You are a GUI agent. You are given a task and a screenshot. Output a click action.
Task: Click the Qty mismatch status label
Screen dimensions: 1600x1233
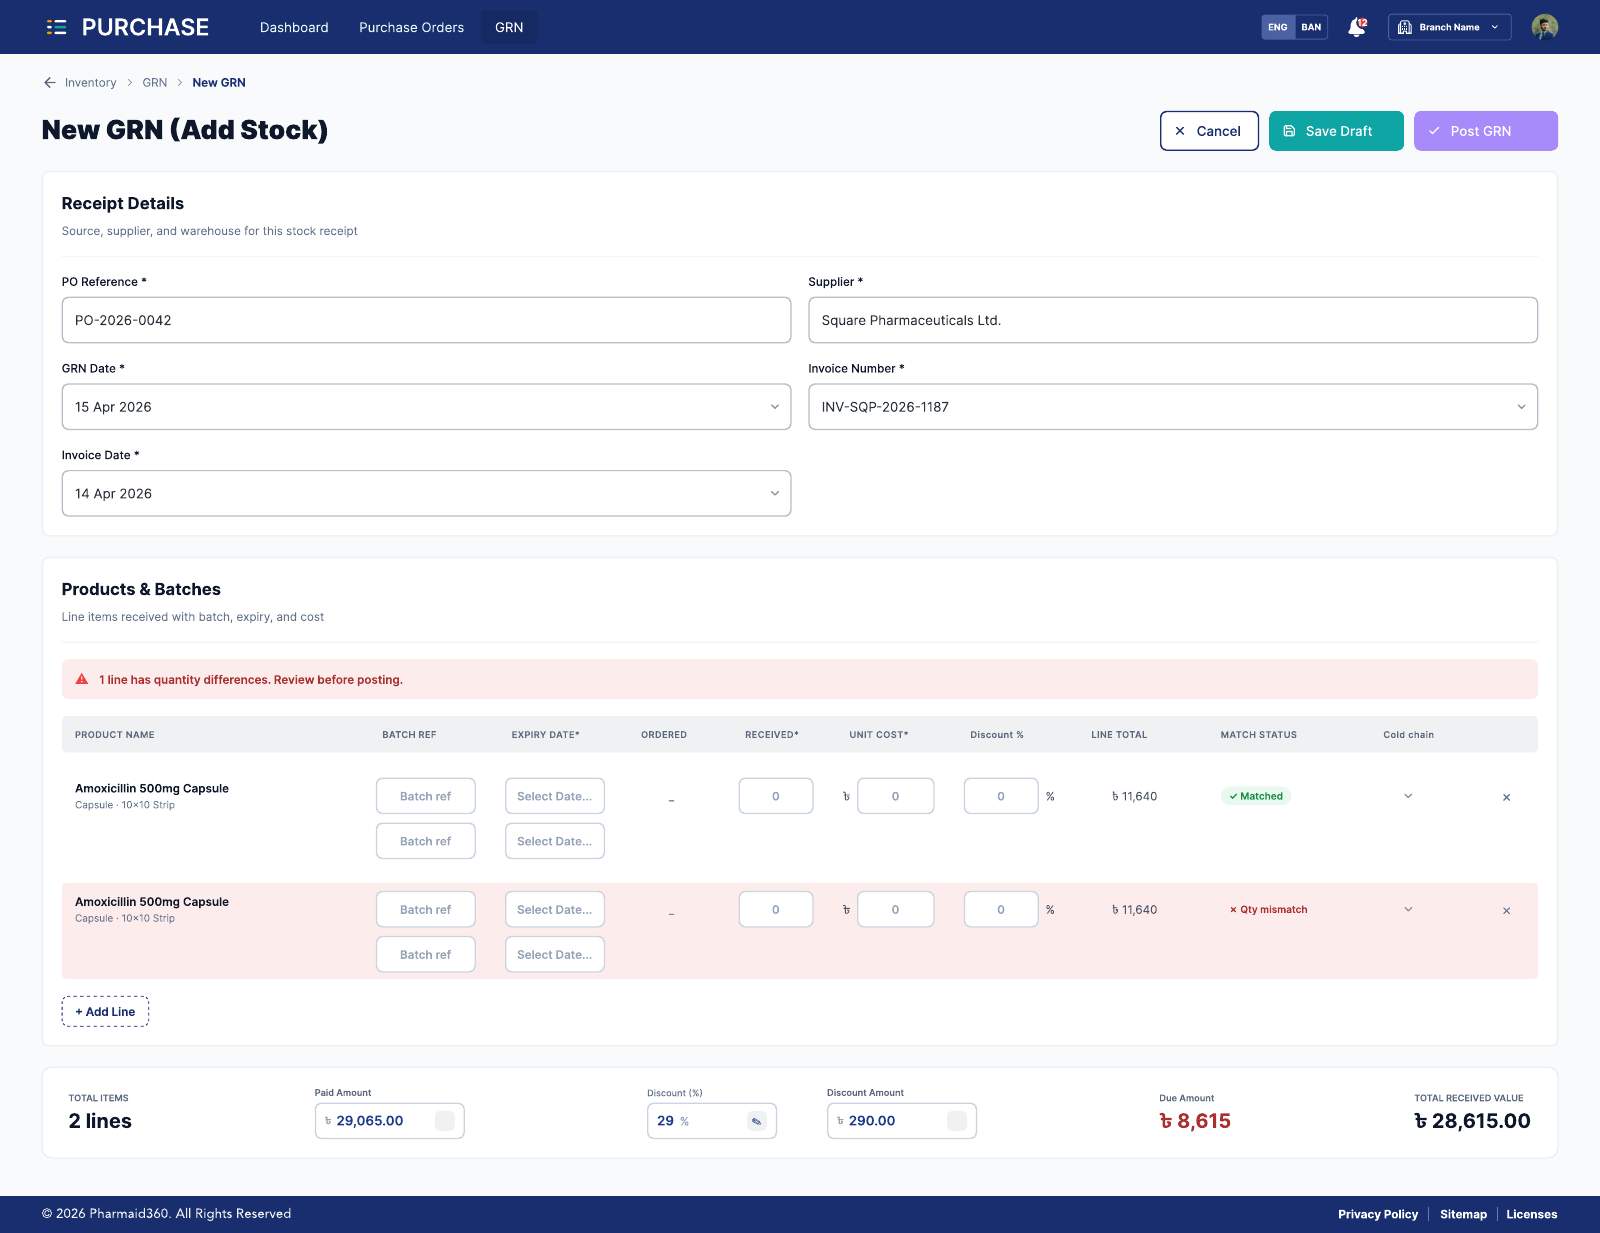[x=1268, y=909]
